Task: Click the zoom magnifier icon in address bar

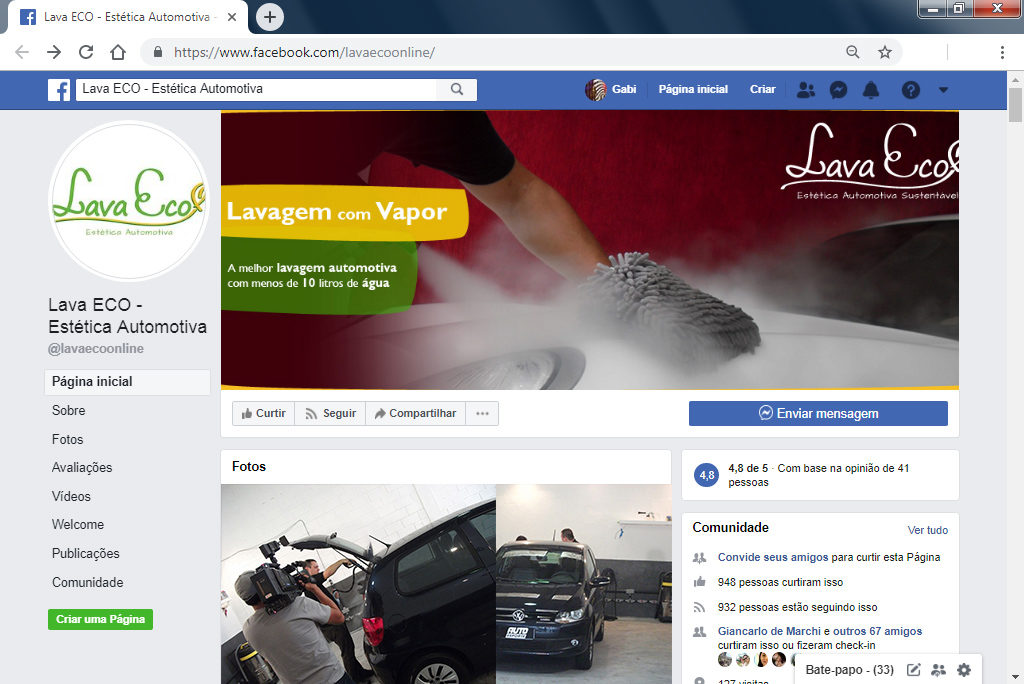Action: pyautogui.click(x=852, y=52)
